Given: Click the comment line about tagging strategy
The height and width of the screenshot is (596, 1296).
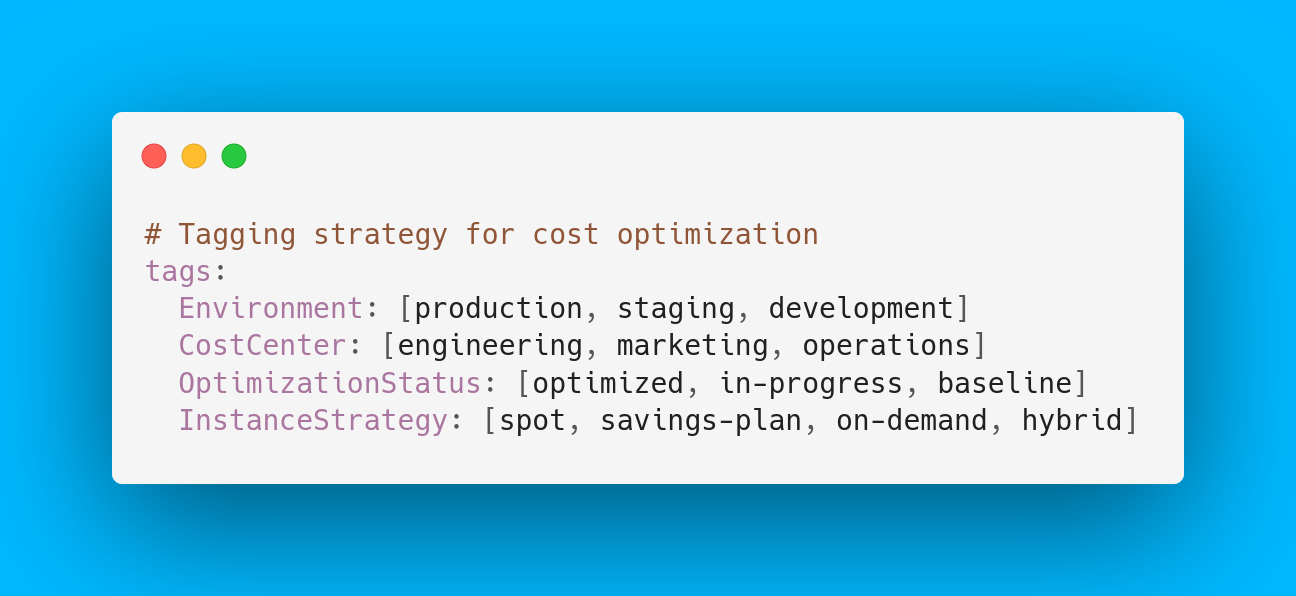Looking at the screenshot, I should click(482, 235).
